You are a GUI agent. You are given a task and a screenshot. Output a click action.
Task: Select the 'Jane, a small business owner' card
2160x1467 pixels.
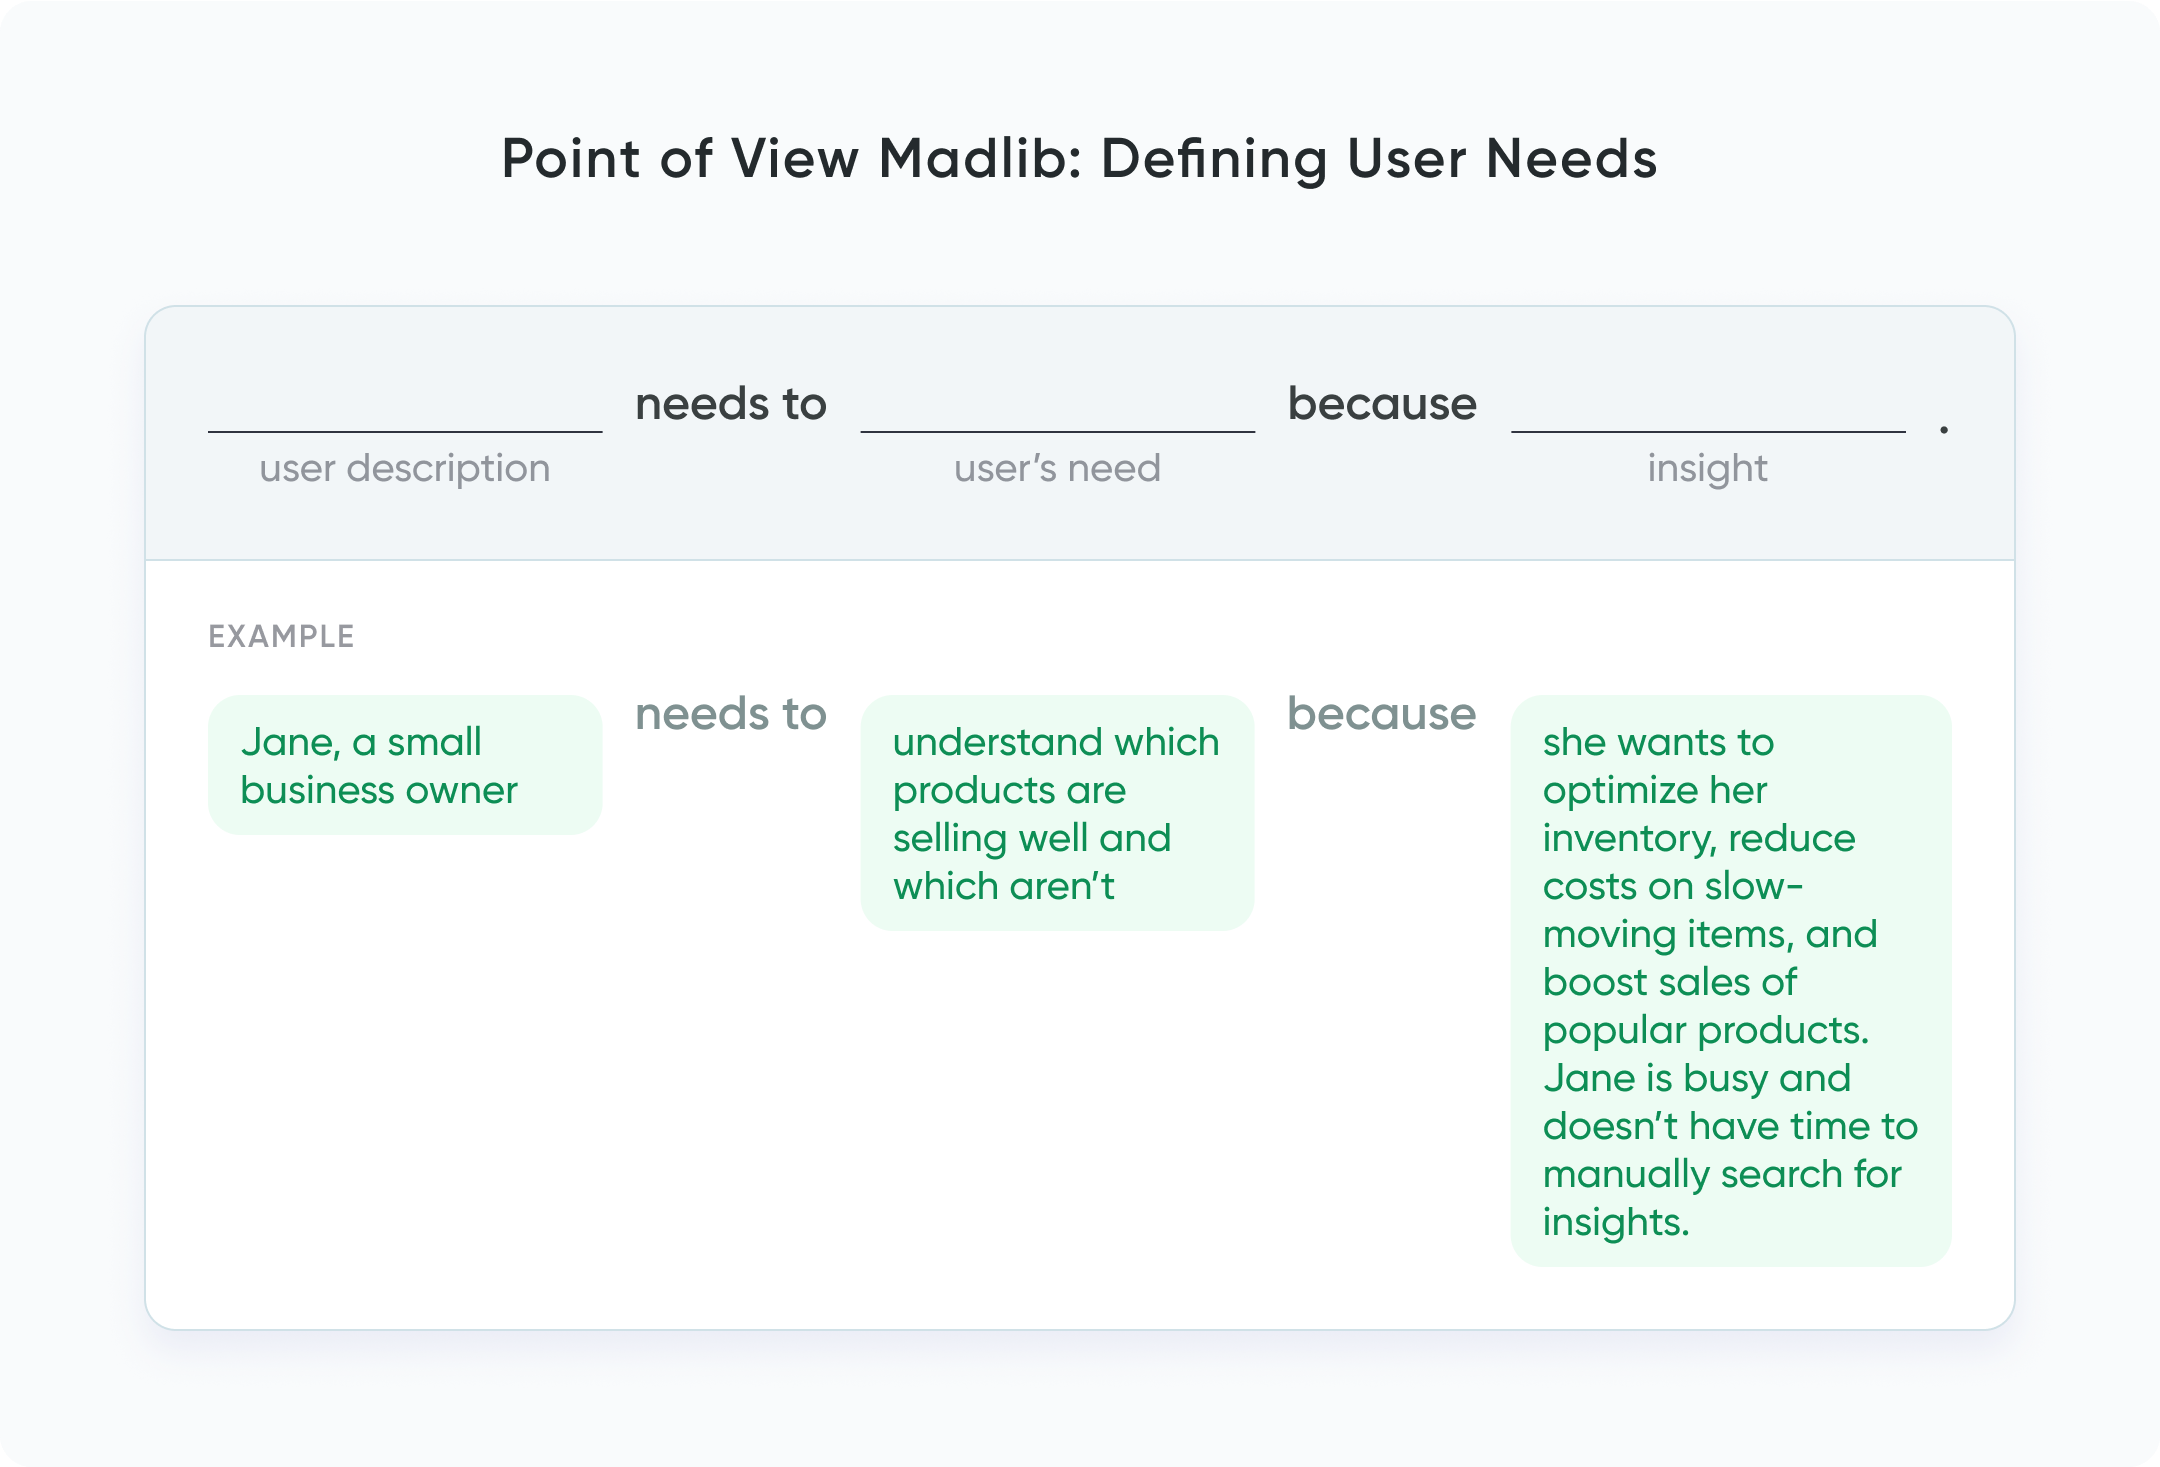(x=405, y=765)
